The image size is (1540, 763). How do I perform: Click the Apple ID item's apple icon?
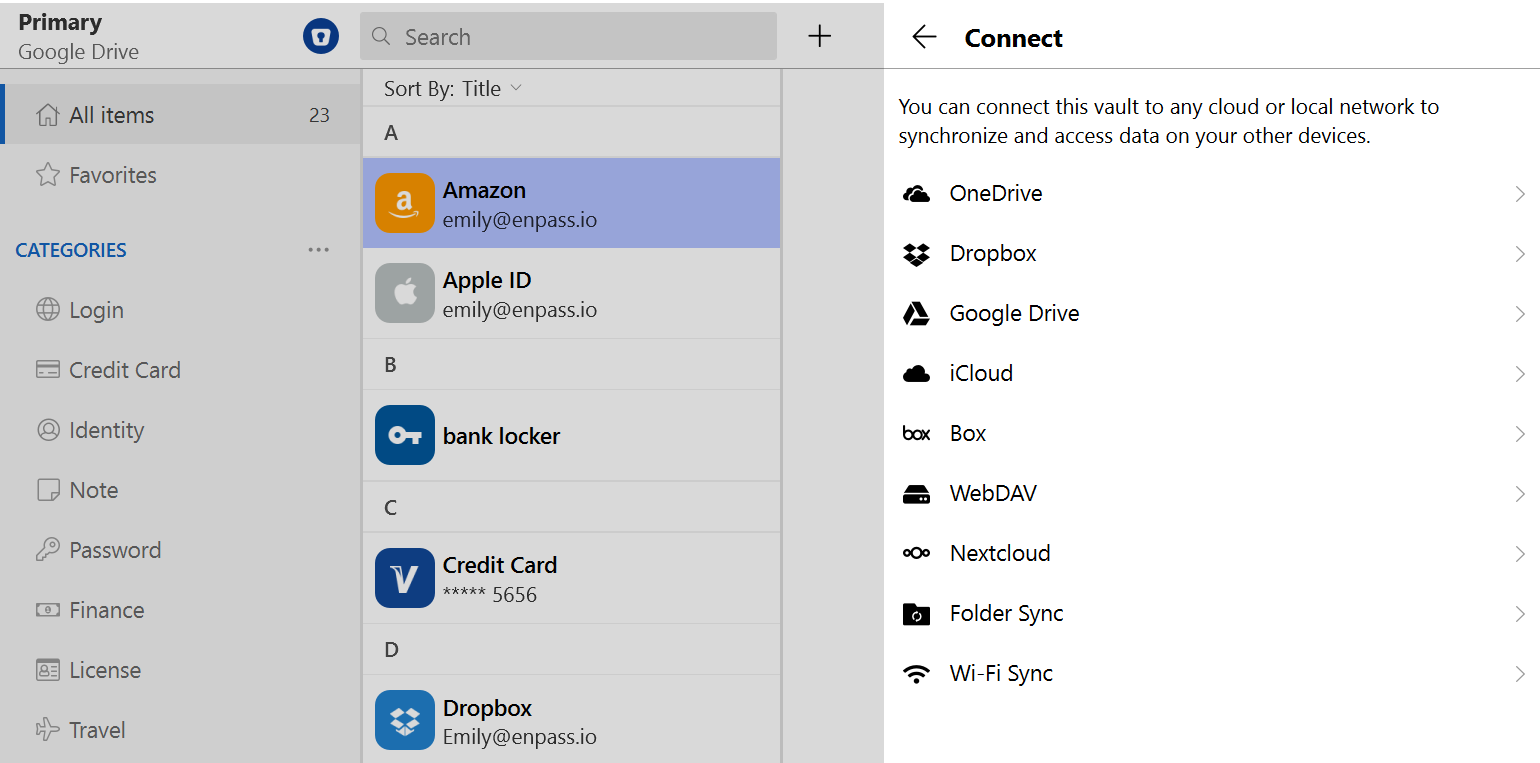405,293
